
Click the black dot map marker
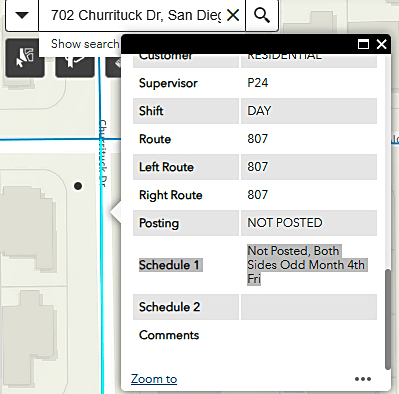[78, 186]
